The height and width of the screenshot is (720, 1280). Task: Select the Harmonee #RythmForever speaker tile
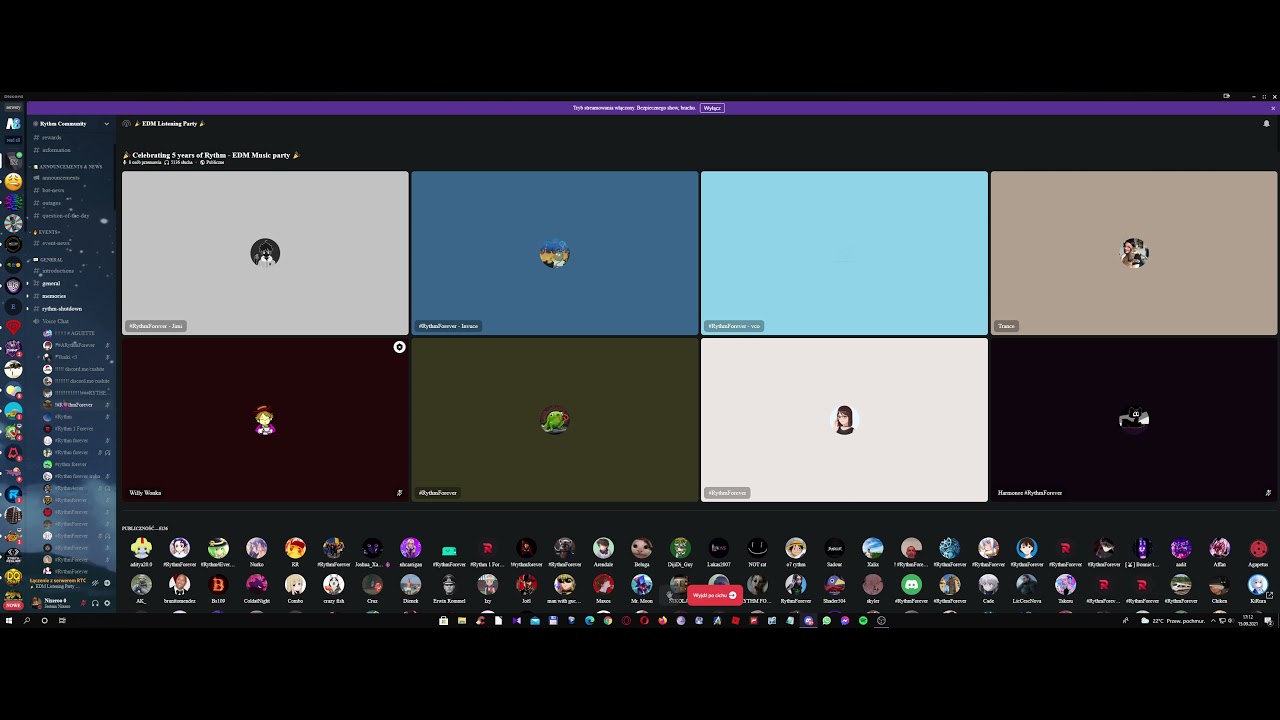click(x=1134, y=420)
